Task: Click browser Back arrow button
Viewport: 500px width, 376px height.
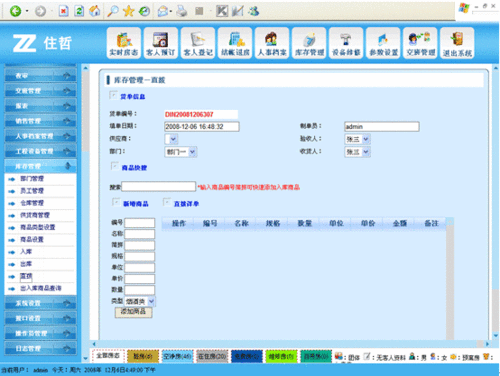Action: coord(15,11)
